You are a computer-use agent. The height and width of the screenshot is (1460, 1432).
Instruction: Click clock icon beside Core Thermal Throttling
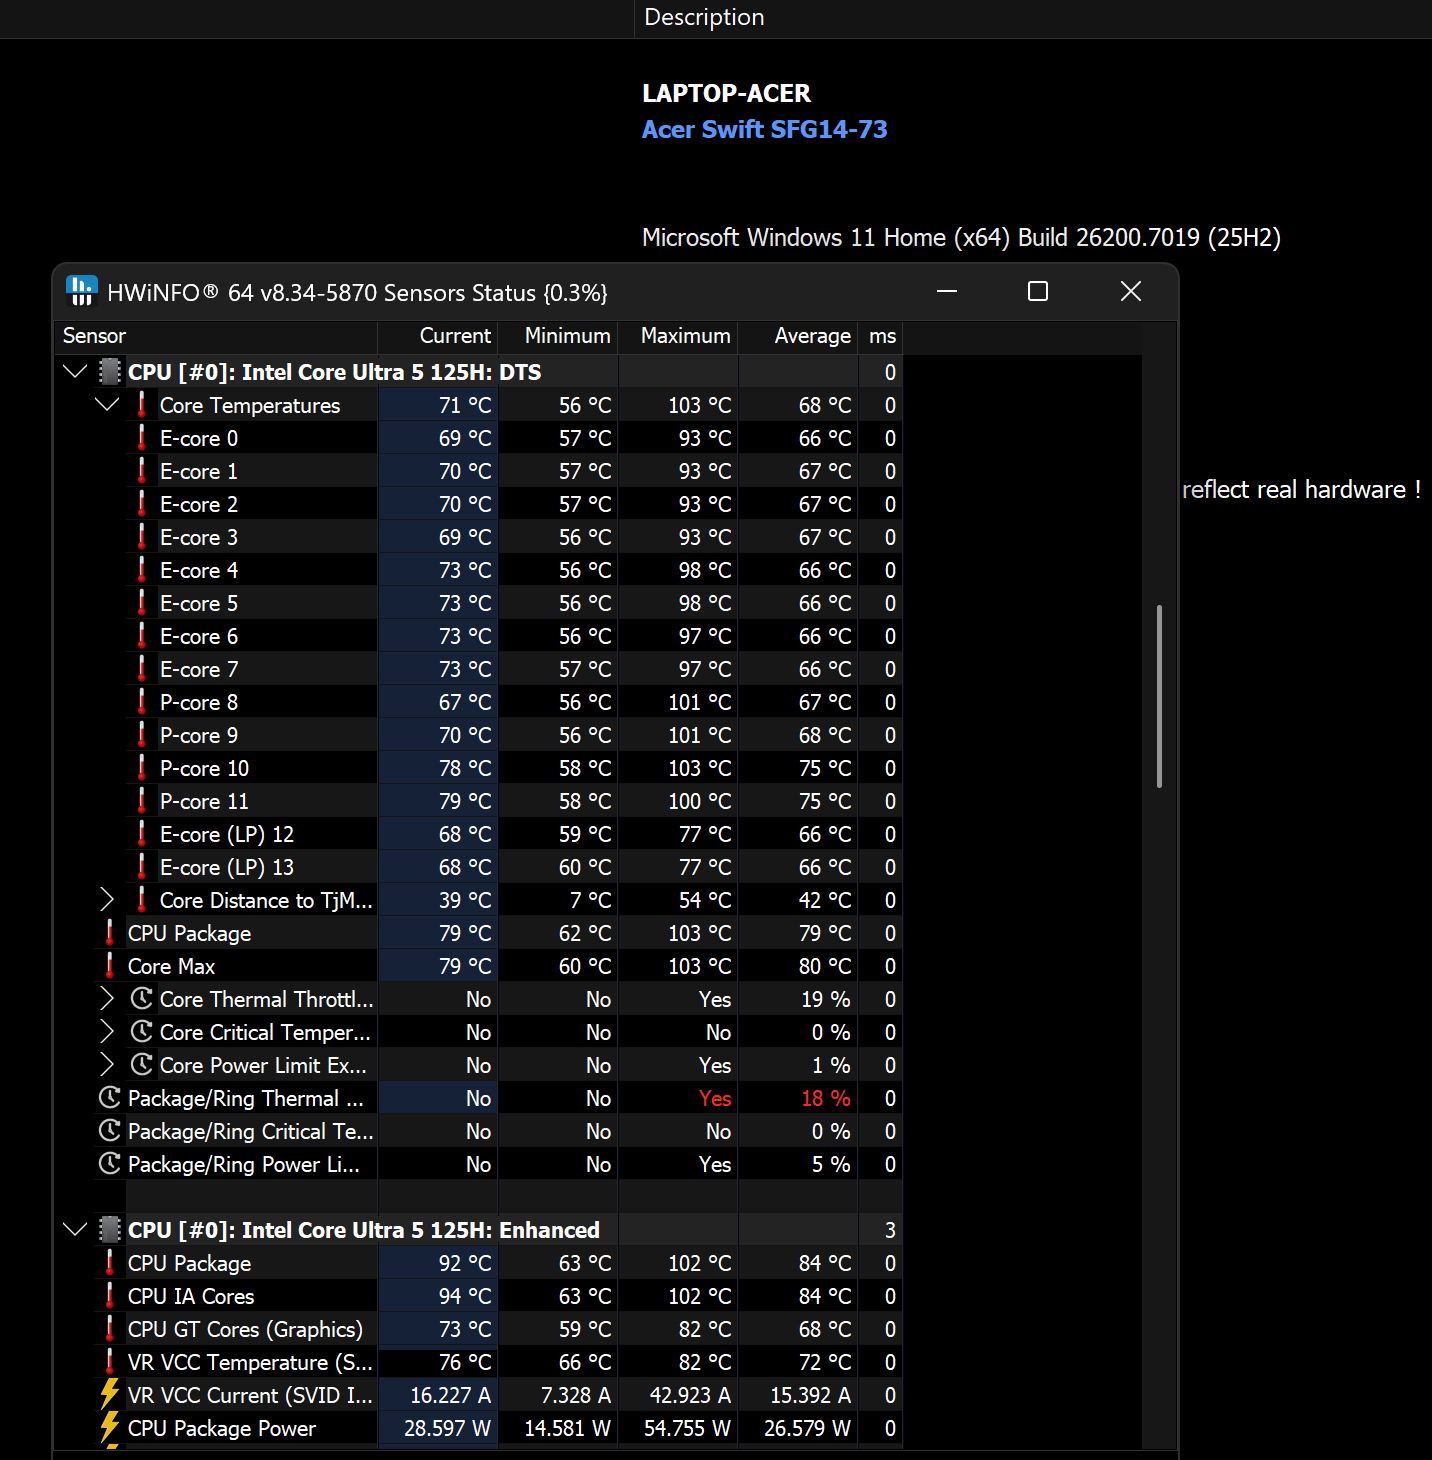(142, 999)
